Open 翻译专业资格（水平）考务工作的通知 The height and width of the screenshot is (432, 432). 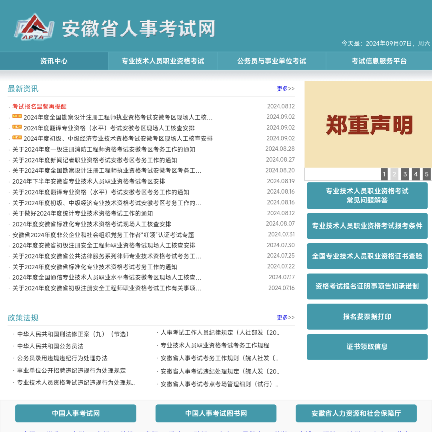click(x=101, y=192)
